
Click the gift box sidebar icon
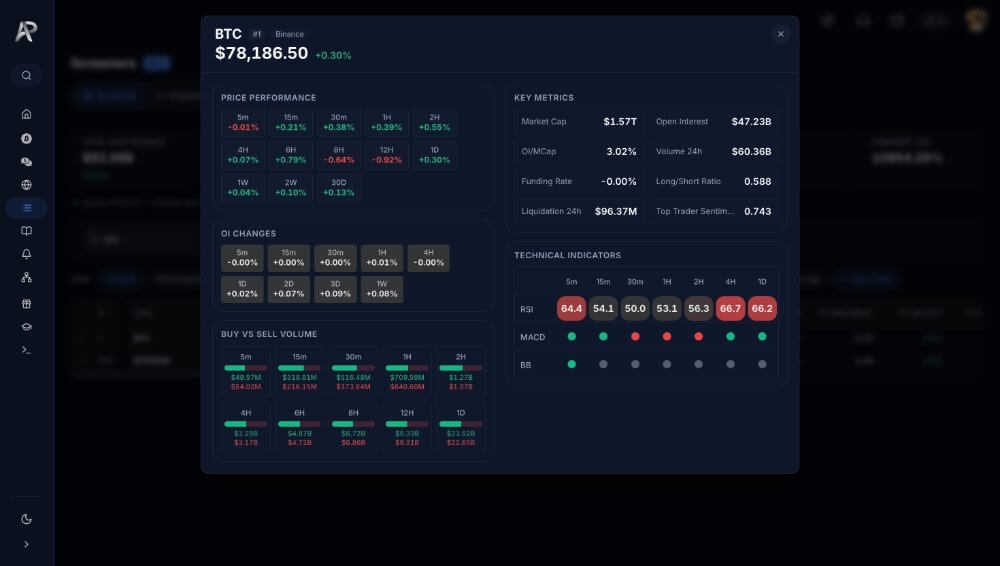26,304
